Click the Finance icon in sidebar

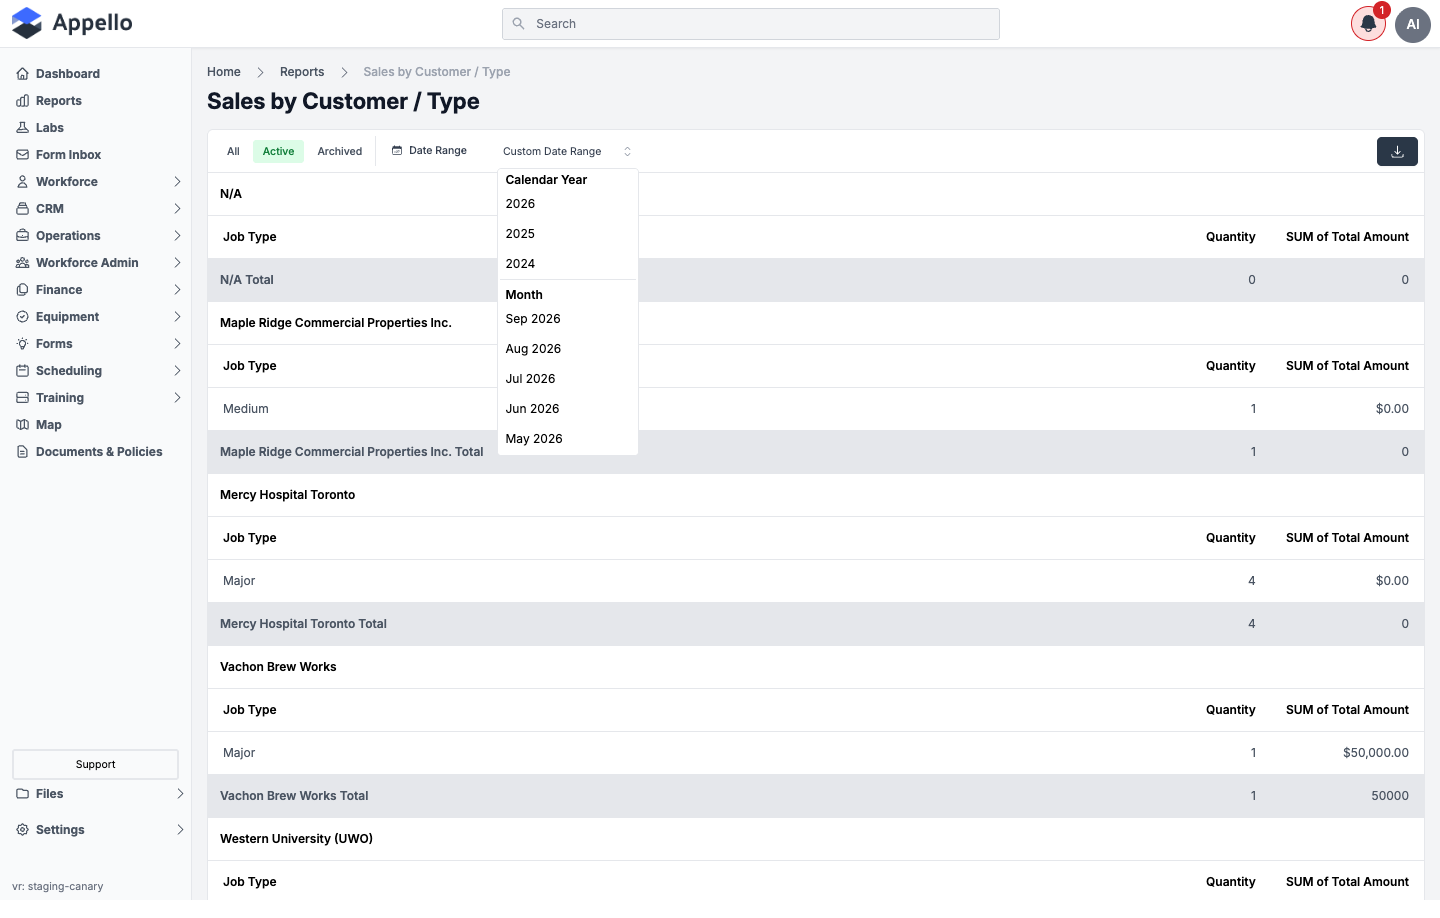(x=22, y=290)
